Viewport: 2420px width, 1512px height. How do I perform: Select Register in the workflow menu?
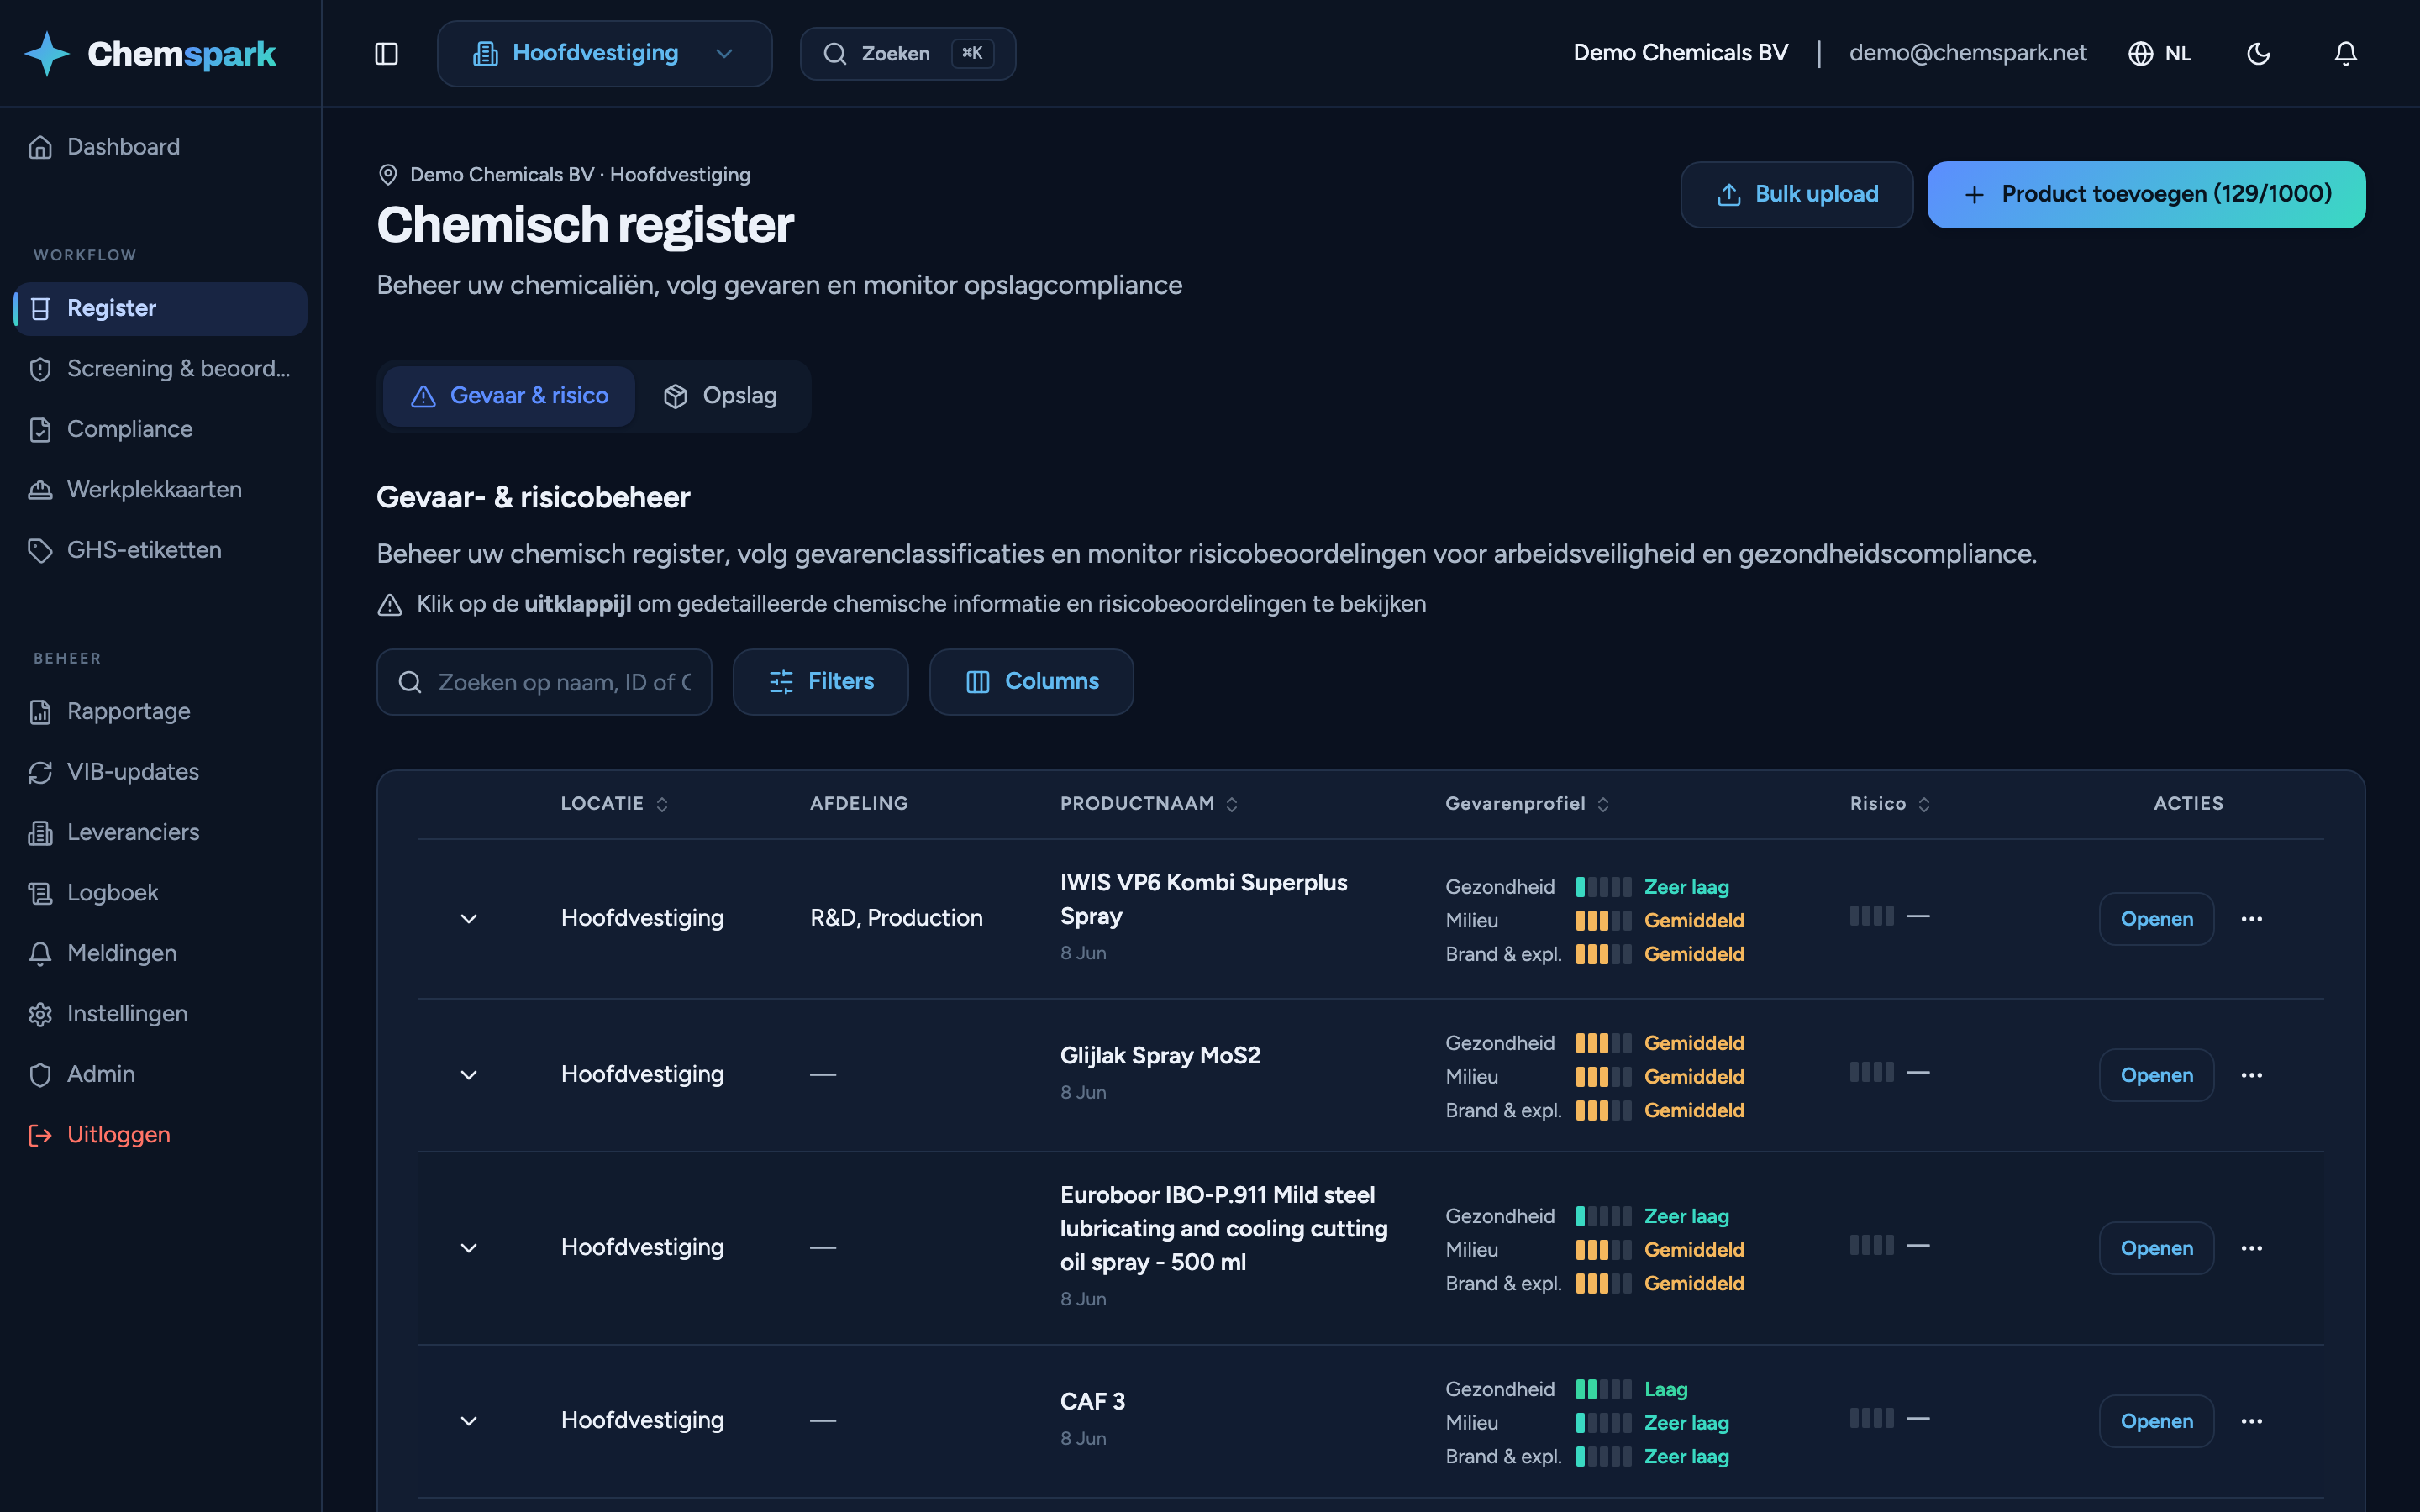click(160, 308)
